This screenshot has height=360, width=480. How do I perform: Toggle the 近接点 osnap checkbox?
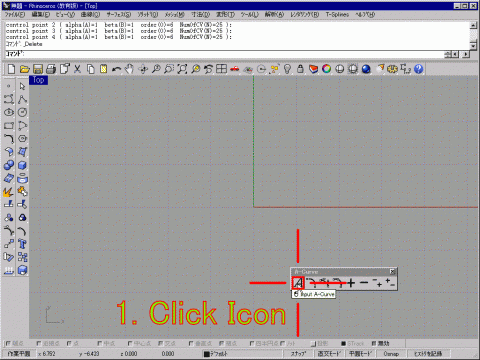[x=39, y=343]
